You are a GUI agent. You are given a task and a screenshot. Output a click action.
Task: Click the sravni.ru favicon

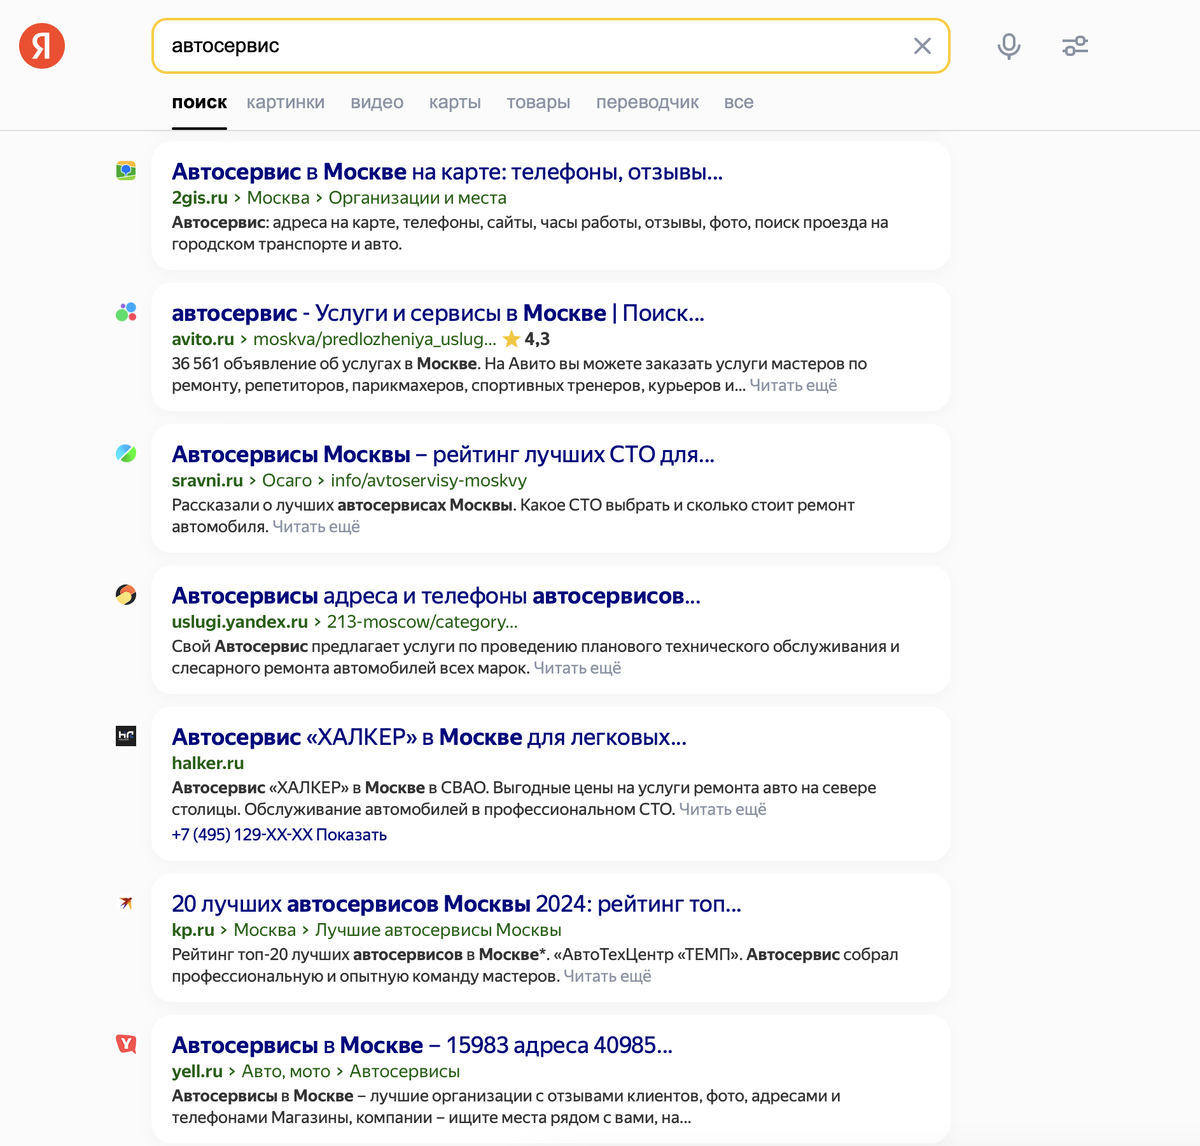click(x=126, y=453)
